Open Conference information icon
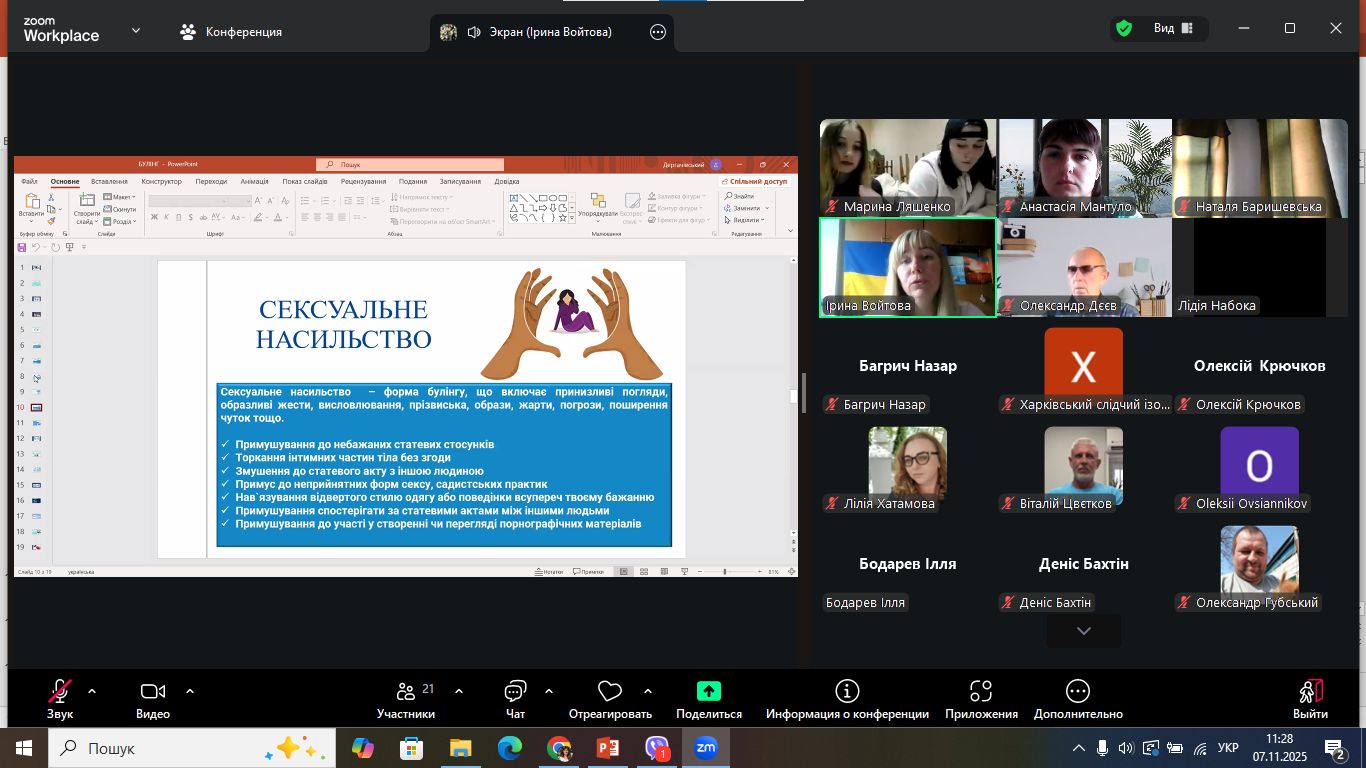Image resolution: width=1366 pixels, height=768 pixels. coord(847,691)
